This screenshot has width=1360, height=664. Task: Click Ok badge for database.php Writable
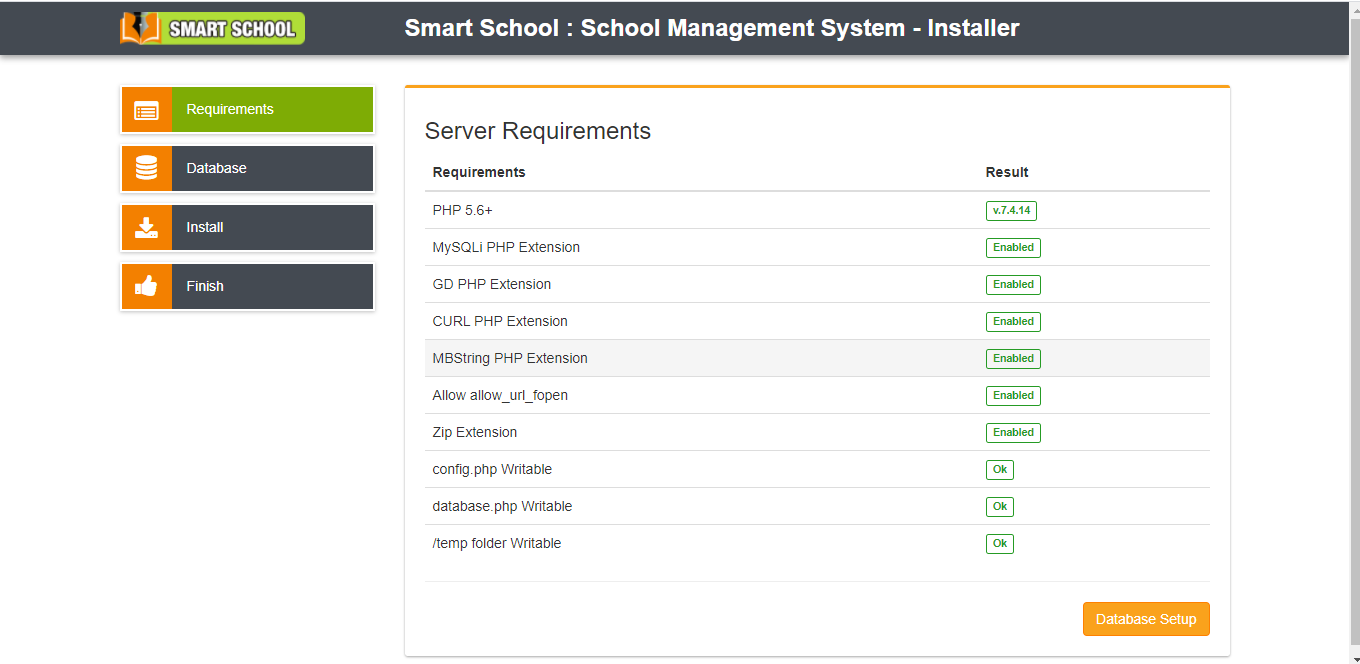click(x=999, y=507)
